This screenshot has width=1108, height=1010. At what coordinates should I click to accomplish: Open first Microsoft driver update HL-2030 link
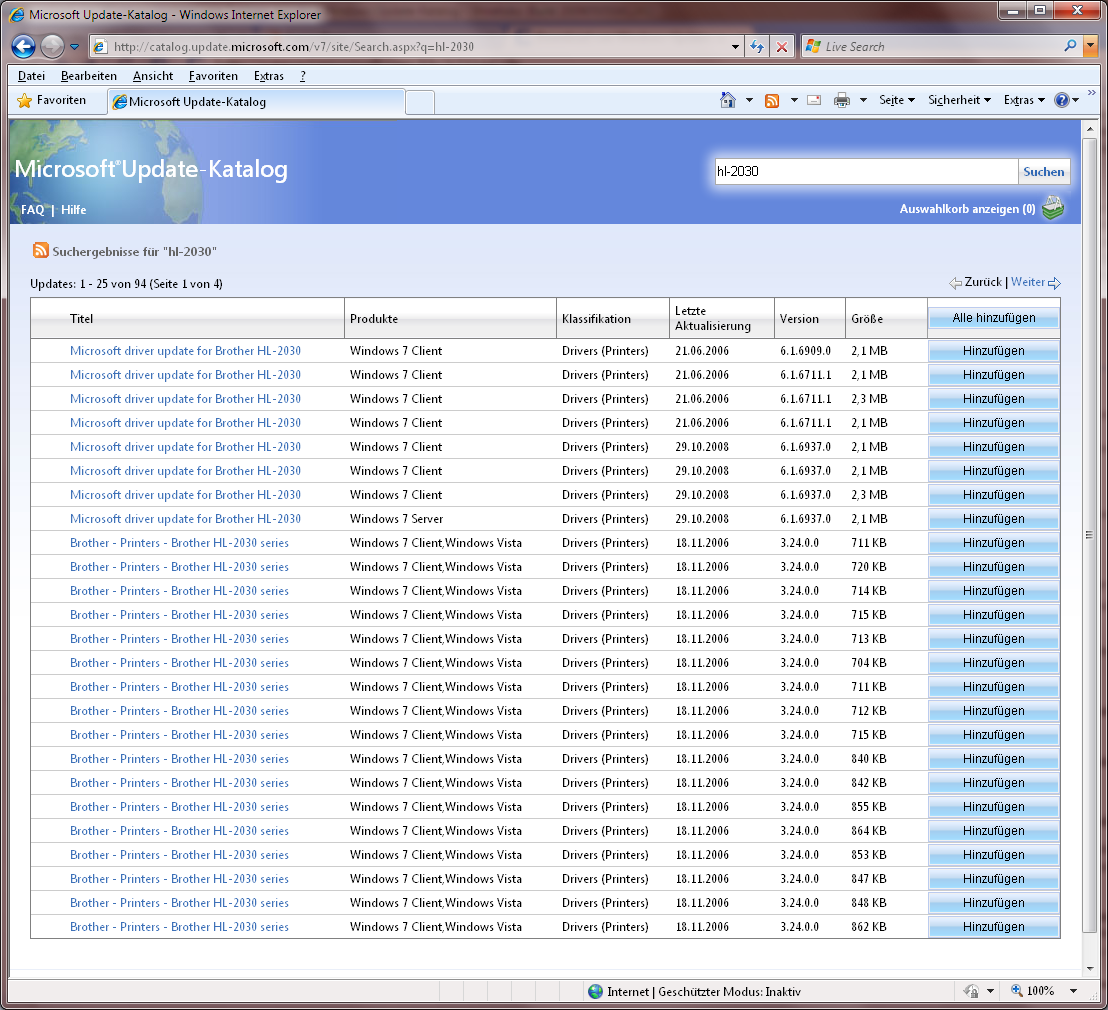[185, 351]
